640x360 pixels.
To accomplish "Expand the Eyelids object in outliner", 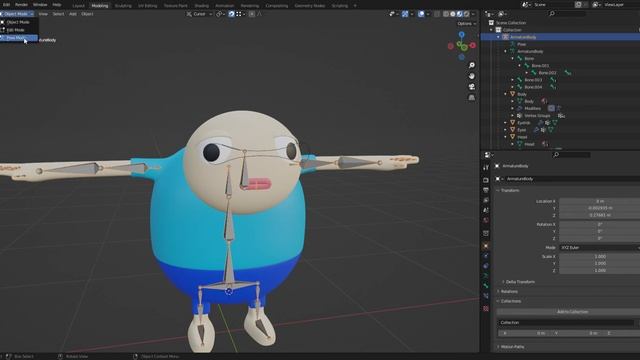I will tap(506, 122).
